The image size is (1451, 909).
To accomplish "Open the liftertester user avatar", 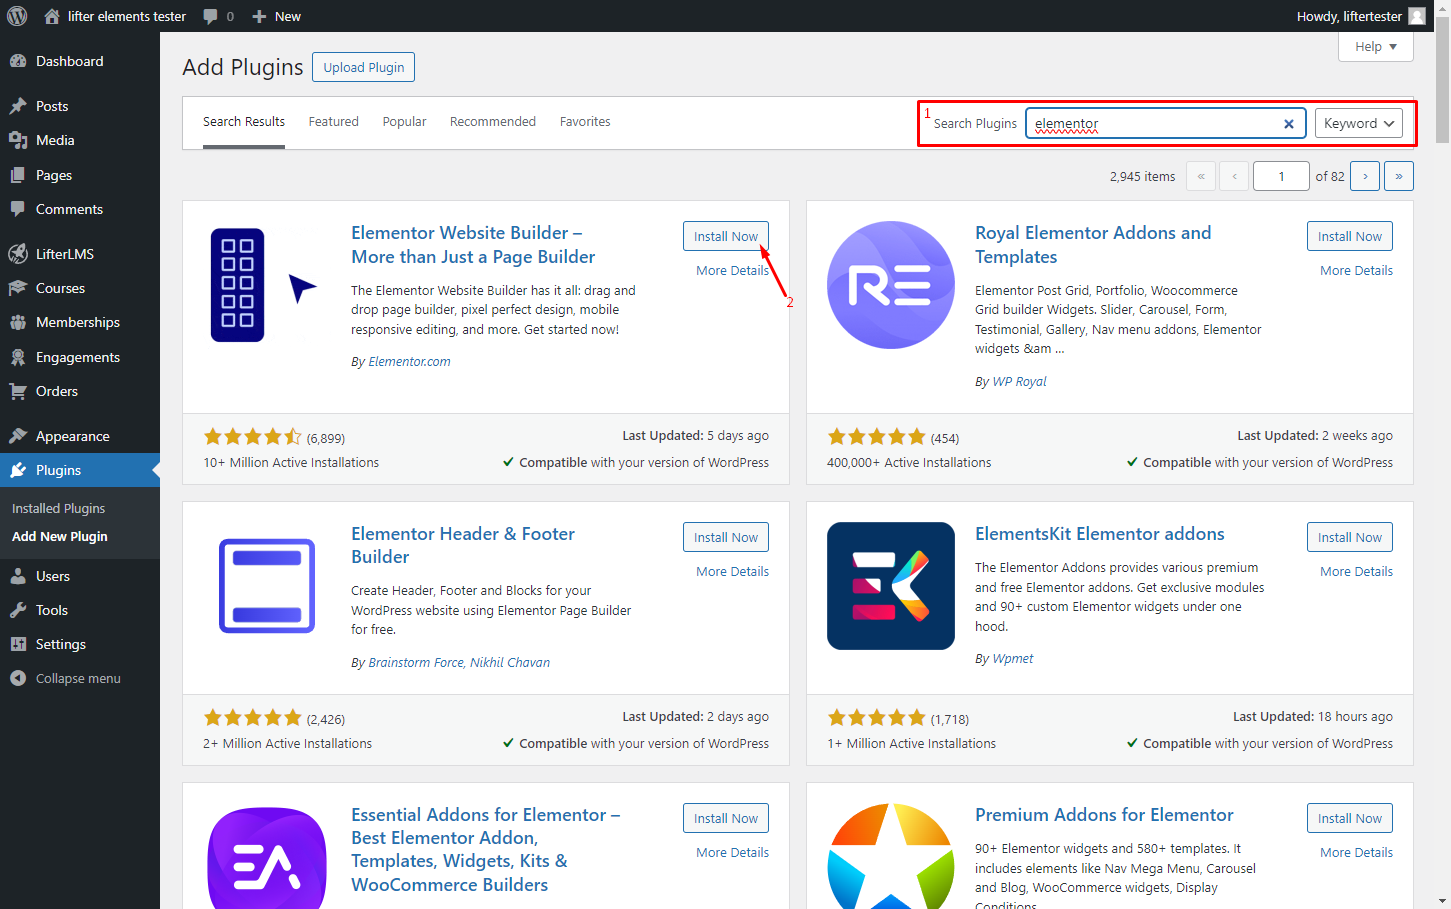I will (1417, 16).
